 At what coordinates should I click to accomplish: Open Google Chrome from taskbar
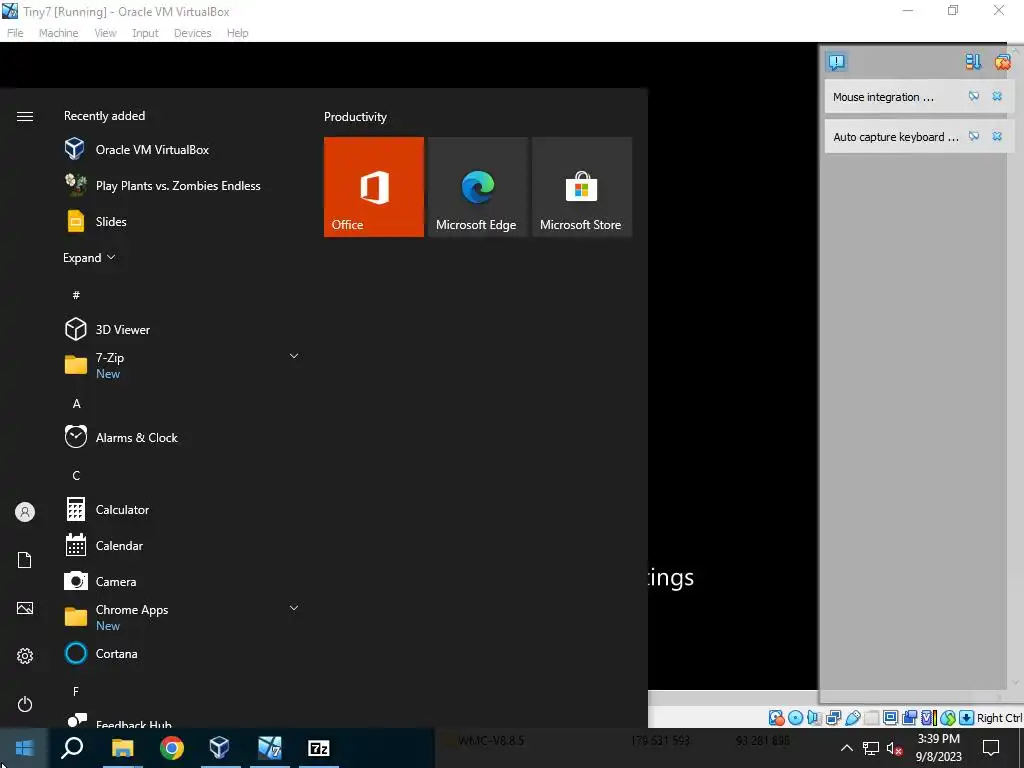172,748
